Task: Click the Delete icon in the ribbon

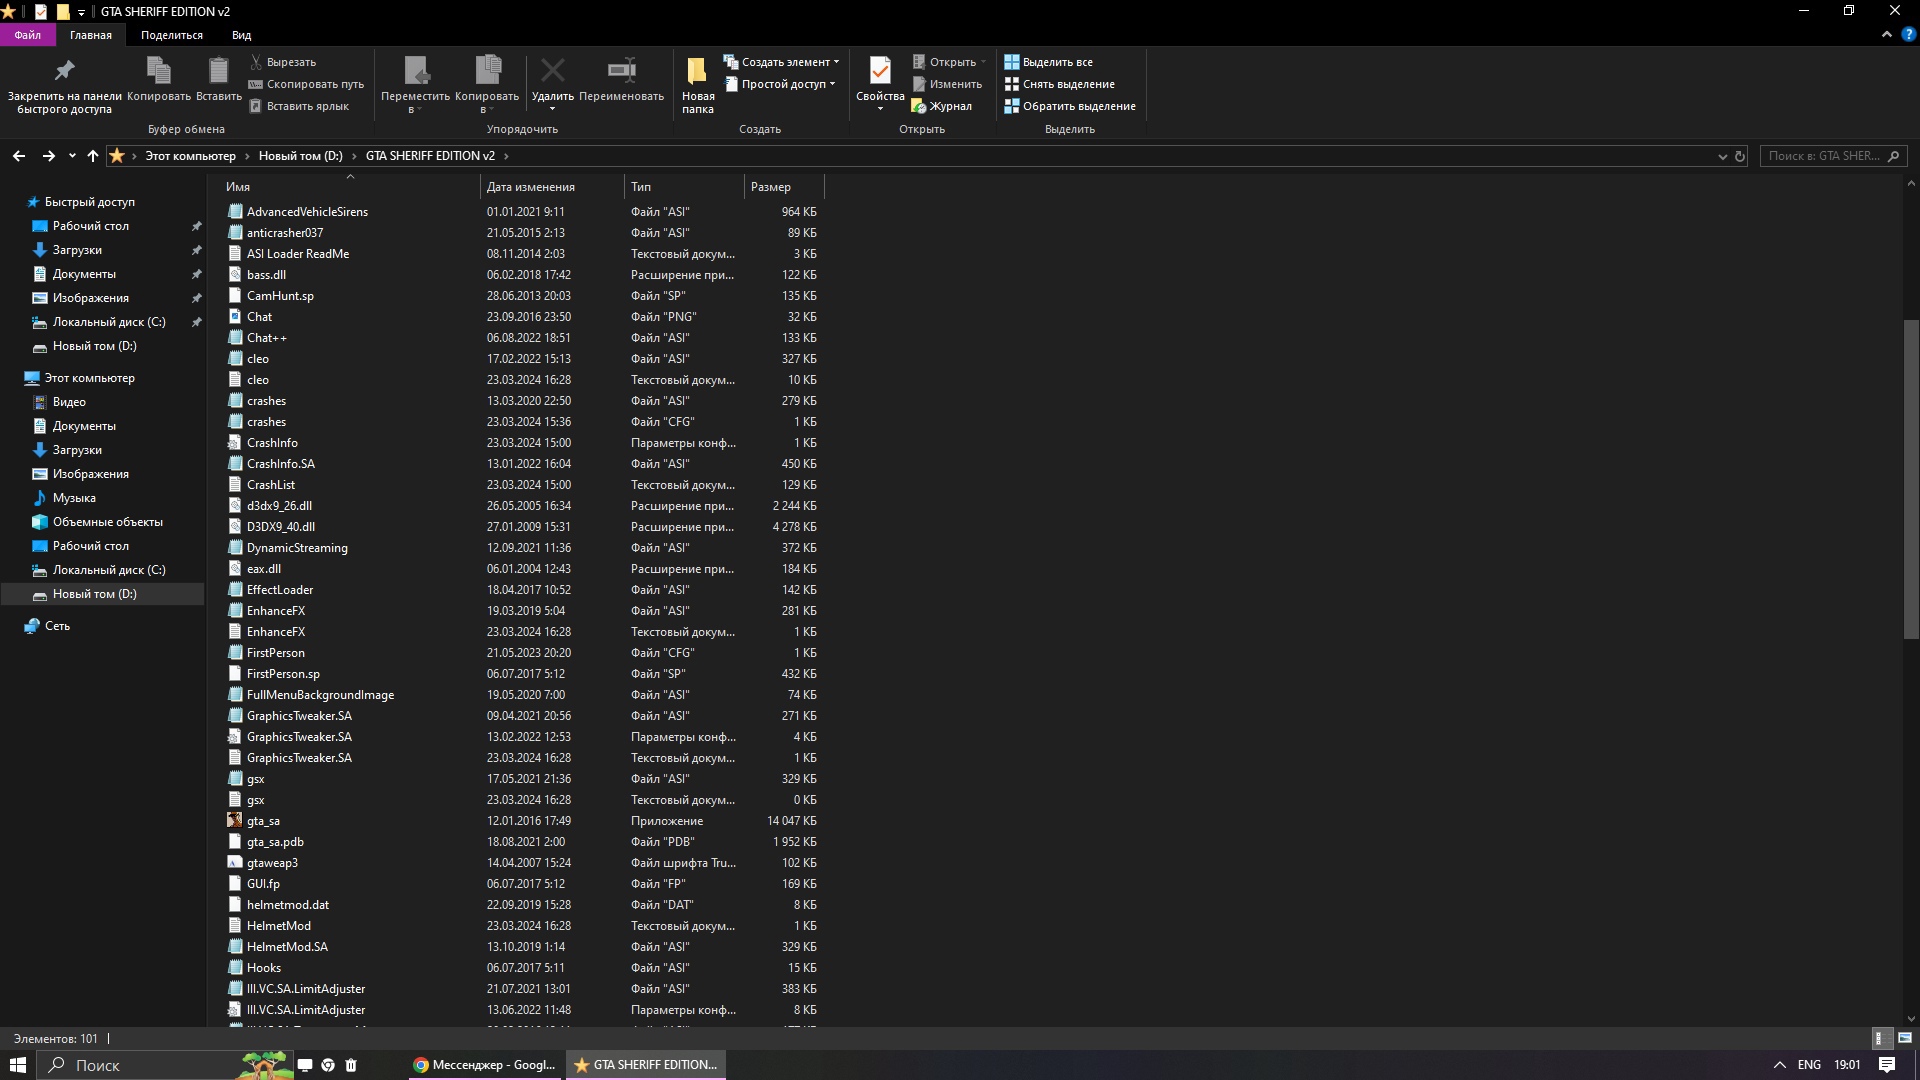Action: point(552,72)
